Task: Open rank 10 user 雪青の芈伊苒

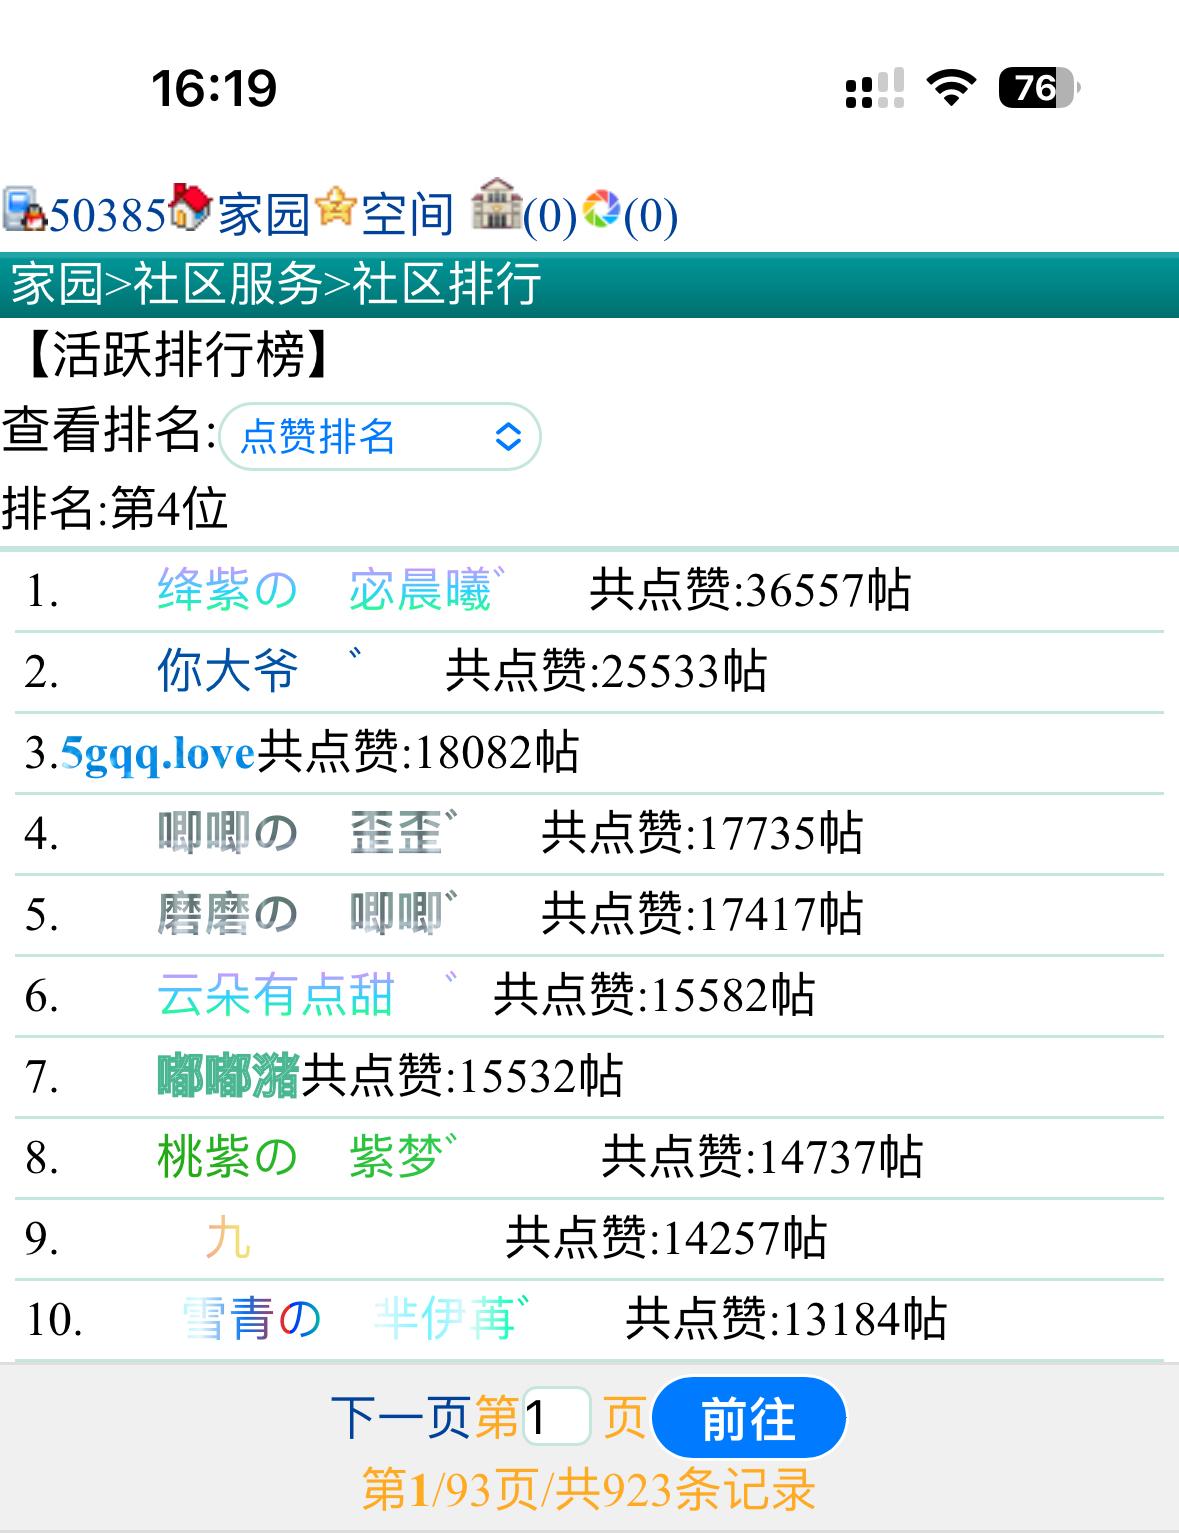Action: coord(355,1319)
